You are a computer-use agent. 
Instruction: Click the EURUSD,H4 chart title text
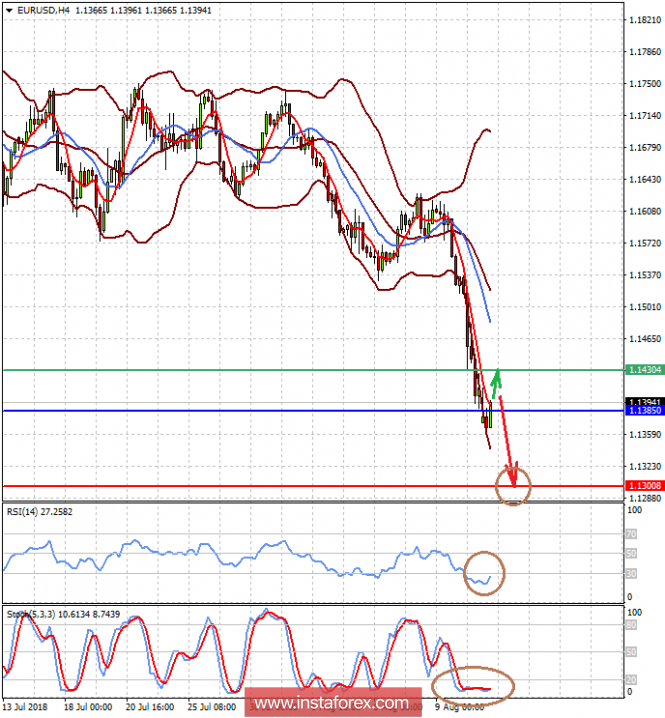44,10
